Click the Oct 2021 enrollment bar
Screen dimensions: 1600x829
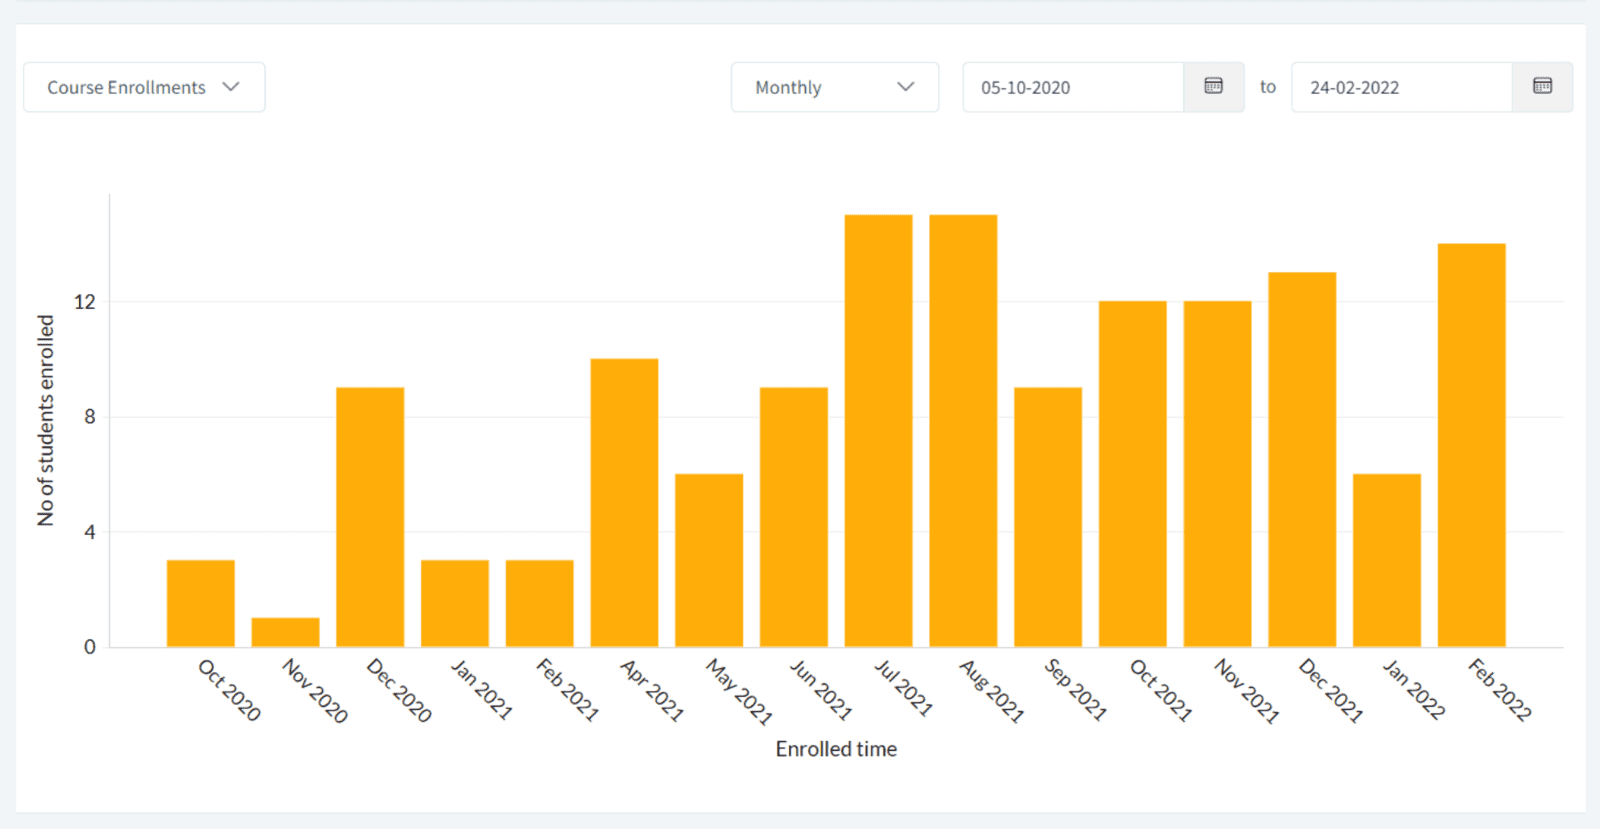(1133, 474)
